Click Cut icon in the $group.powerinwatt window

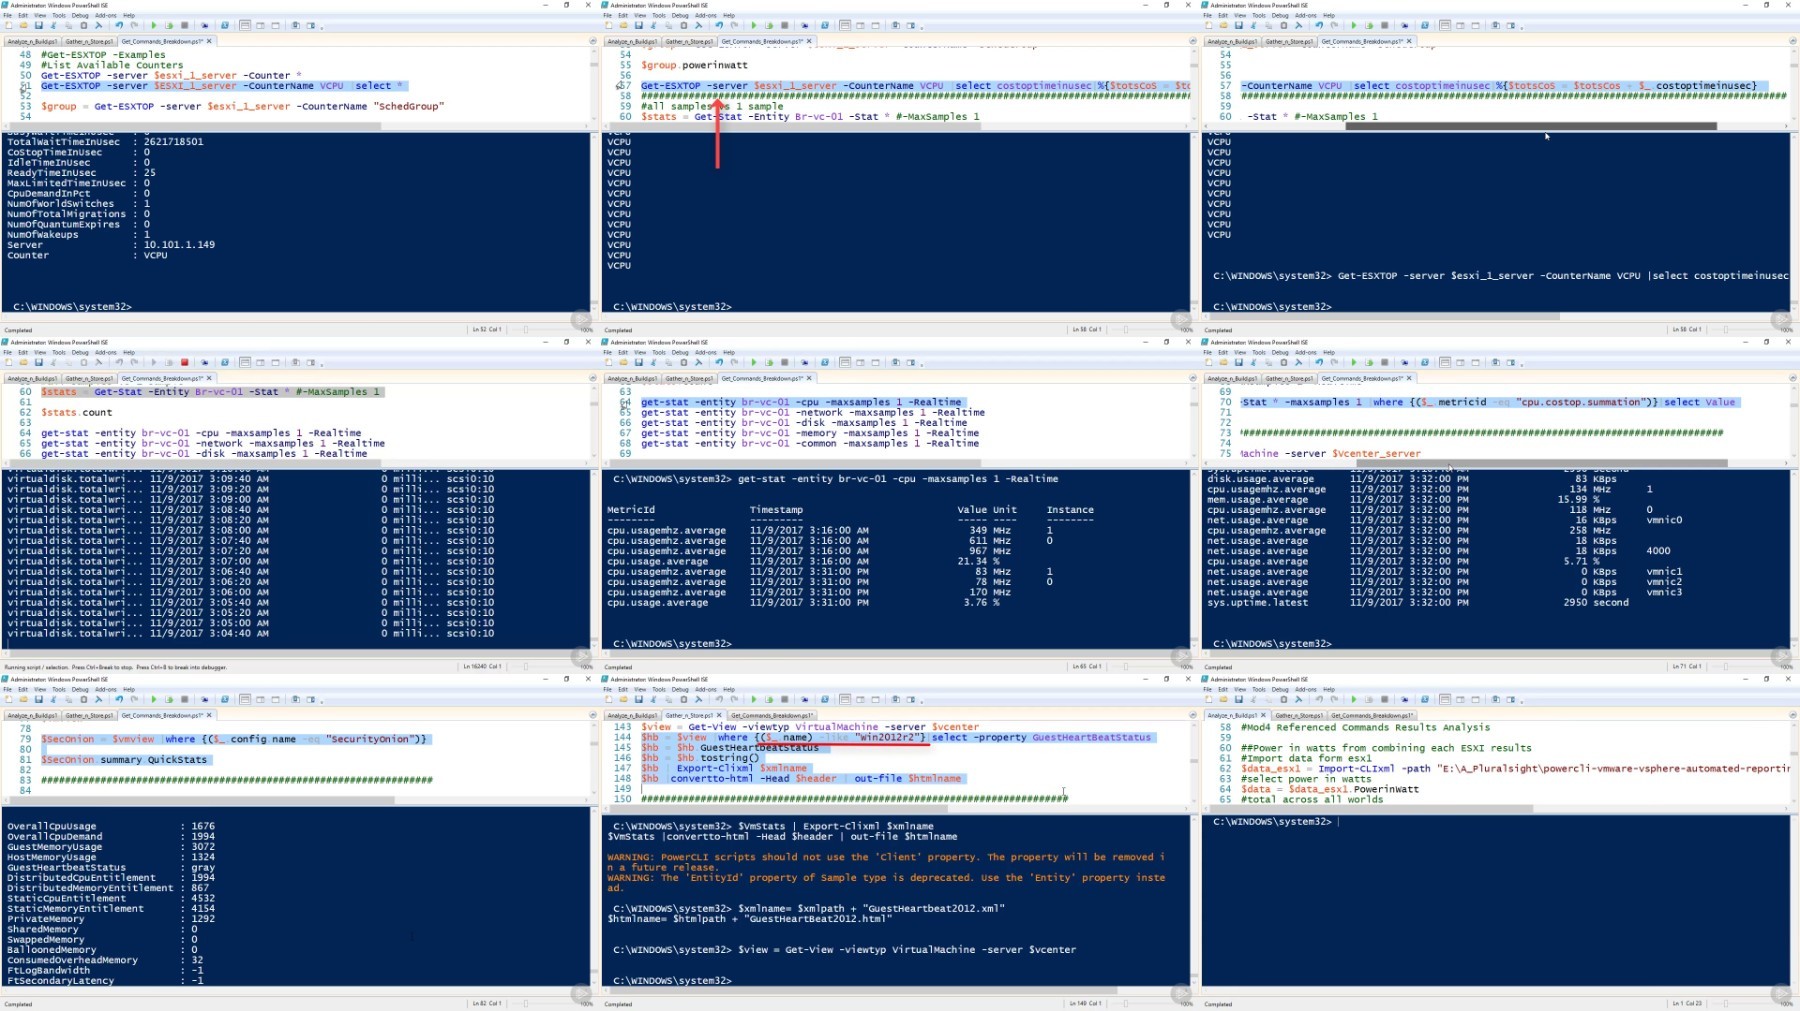[x=654, y=26]
